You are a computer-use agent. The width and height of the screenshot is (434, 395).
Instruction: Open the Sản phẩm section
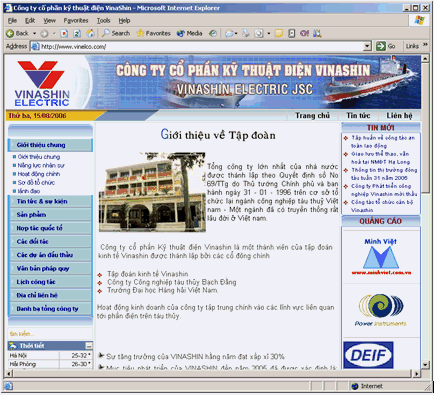[50, 215]
